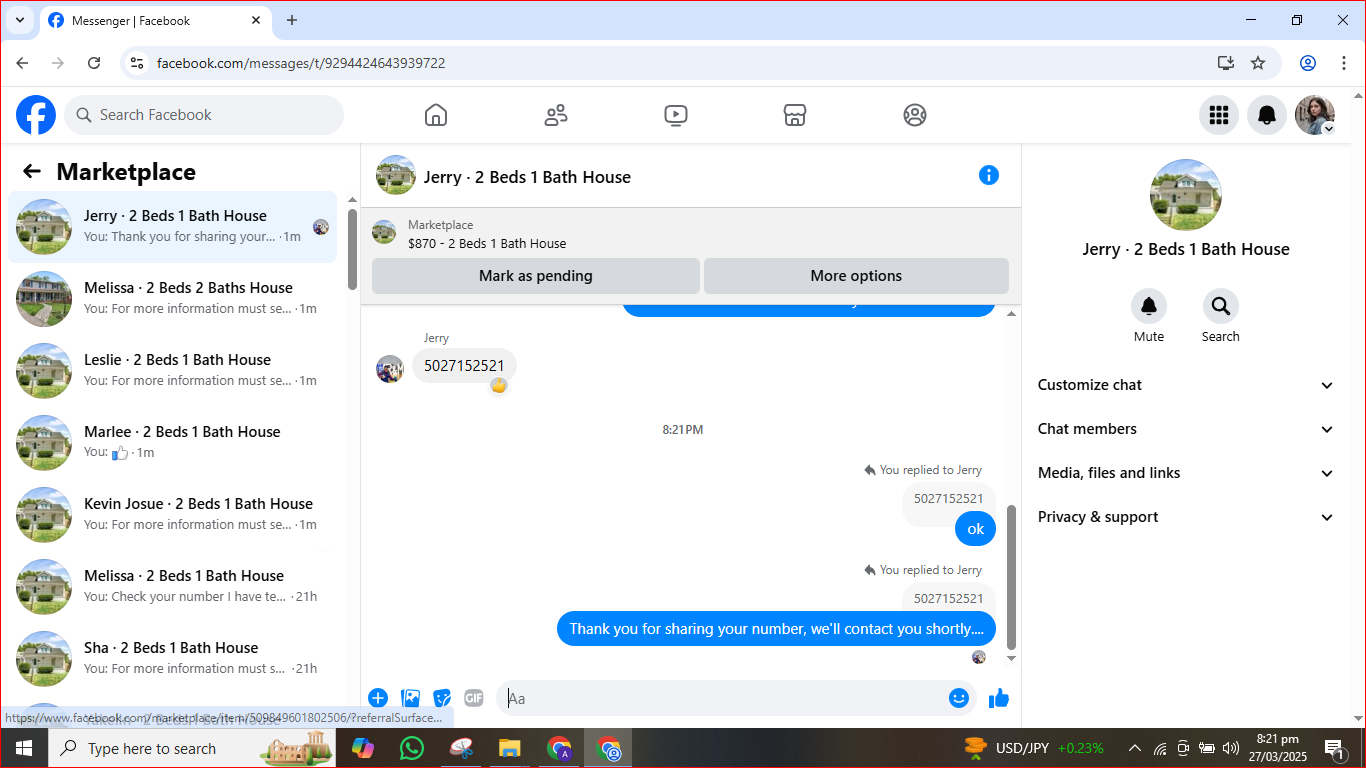Click the message thread vertical scrollbar

point(1011,577)
